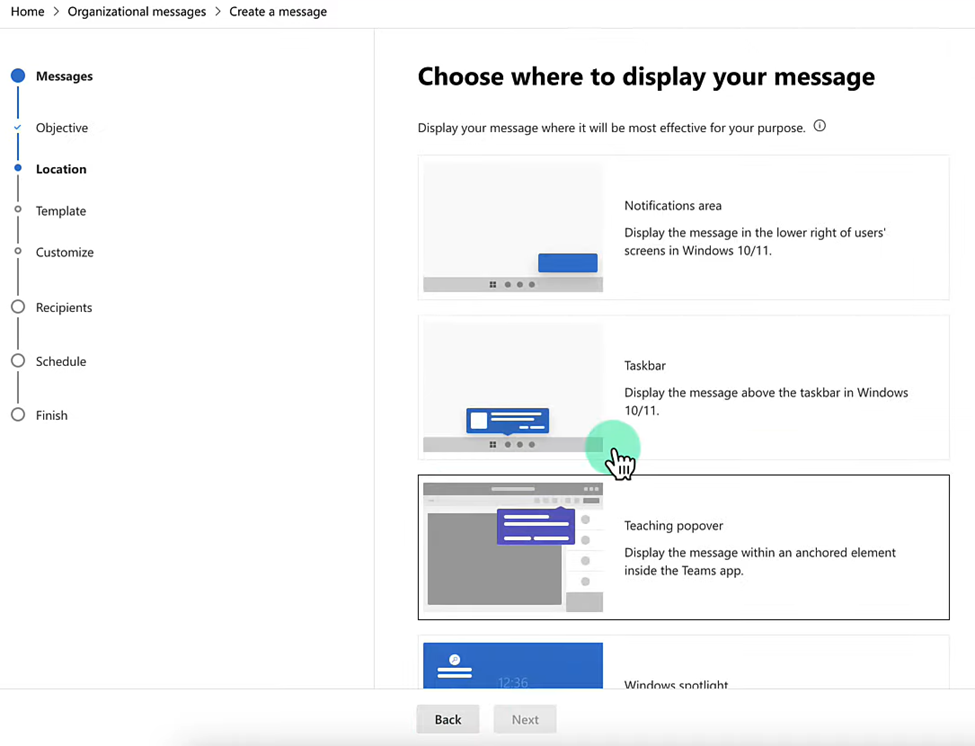Choose the Taskbar location card

point(683,387)
